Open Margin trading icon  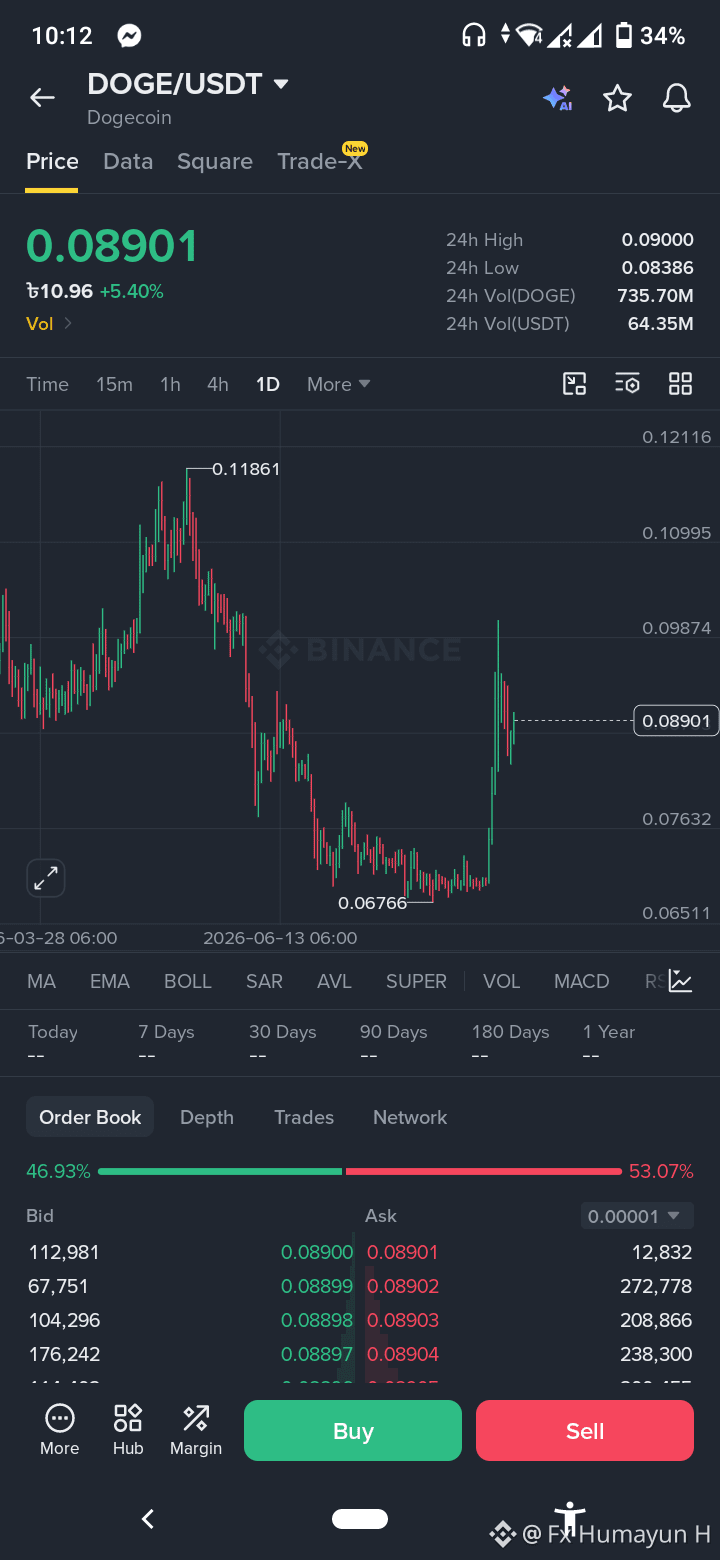196,1431
